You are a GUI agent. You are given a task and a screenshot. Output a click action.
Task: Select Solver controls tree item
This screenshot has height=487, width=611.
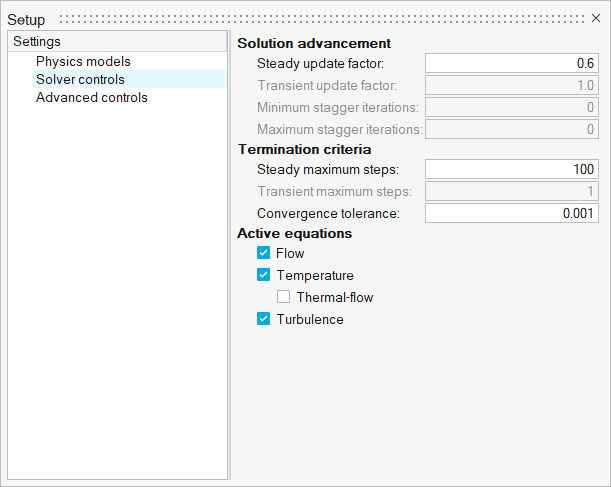point(80,79)
